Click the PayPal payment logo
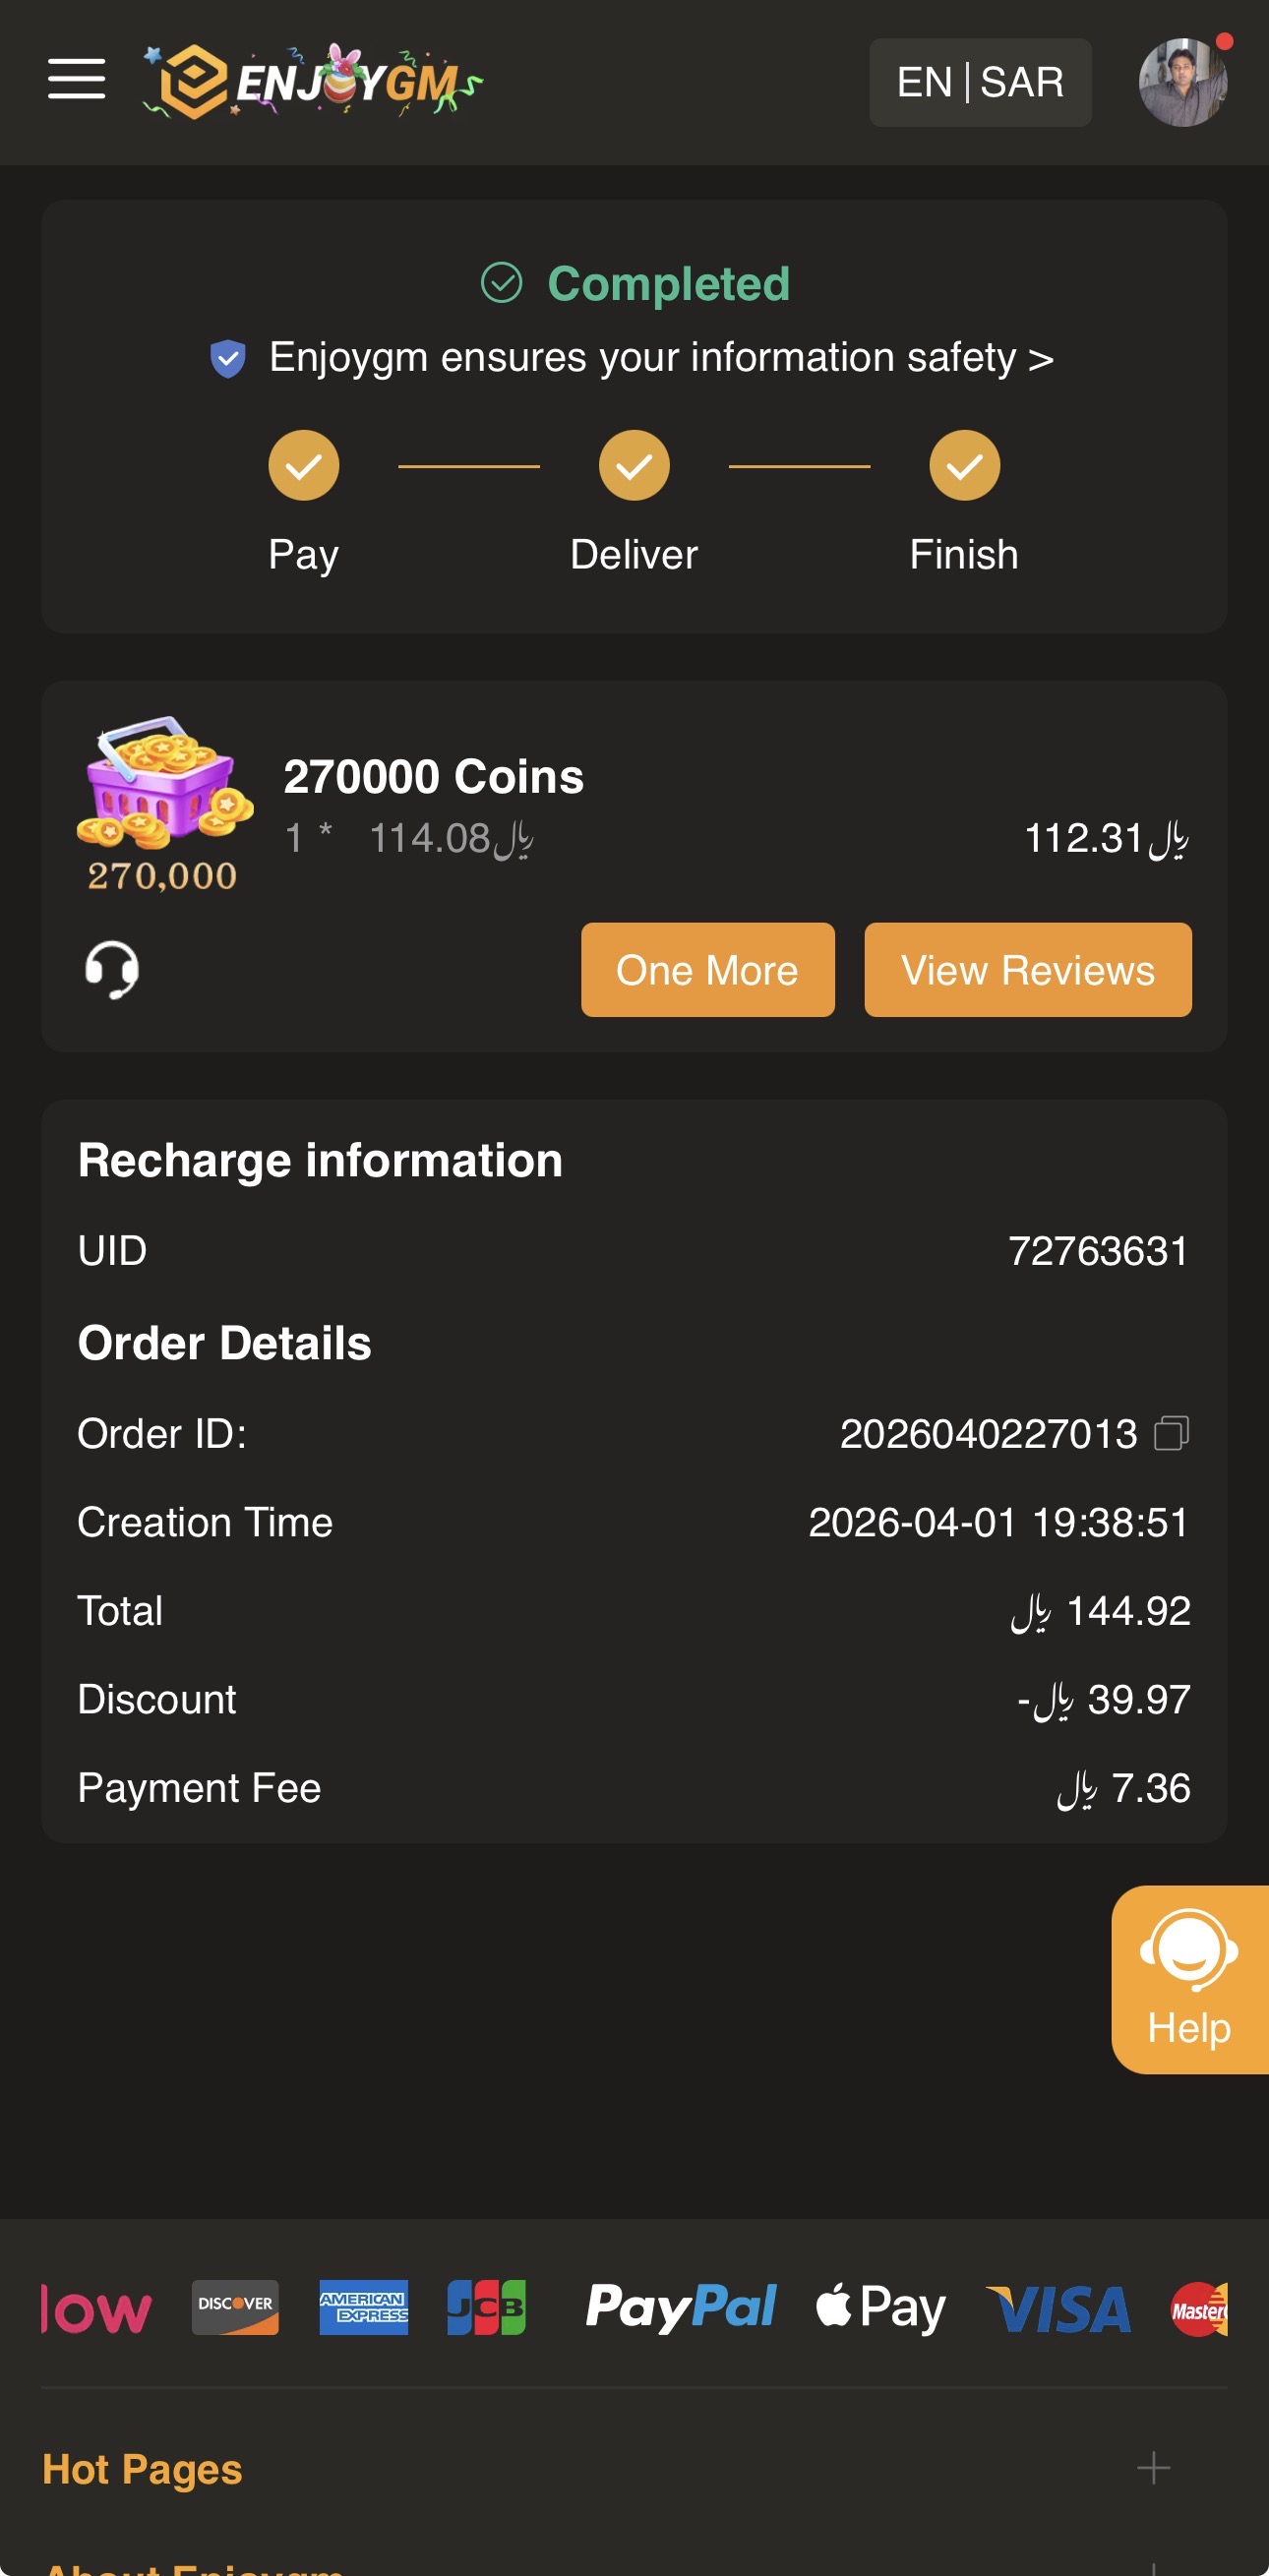Viewport: 1269px width, 2576px height. tap(680, 2307)
